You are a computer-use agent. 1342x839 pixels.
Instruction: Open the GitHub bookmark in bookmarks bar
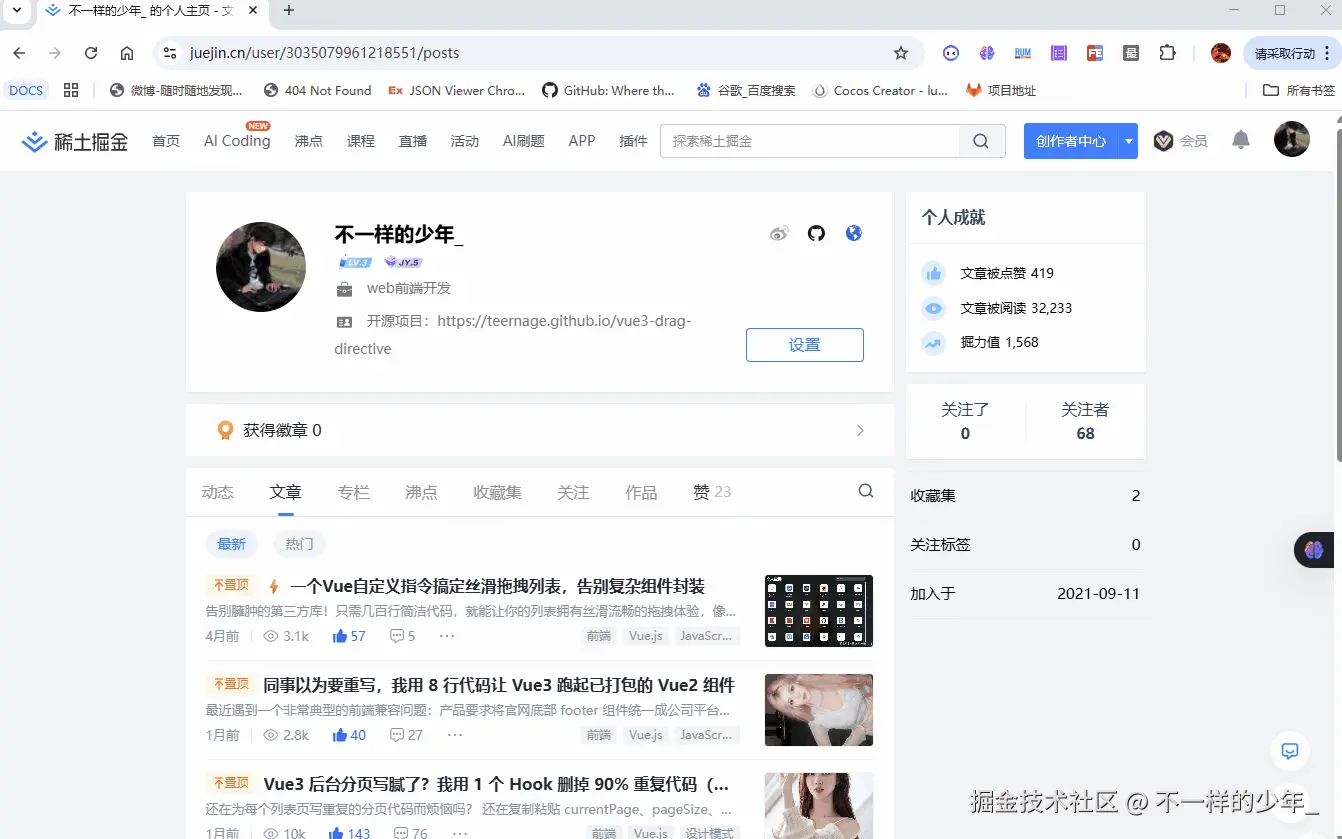click(608, 90)
